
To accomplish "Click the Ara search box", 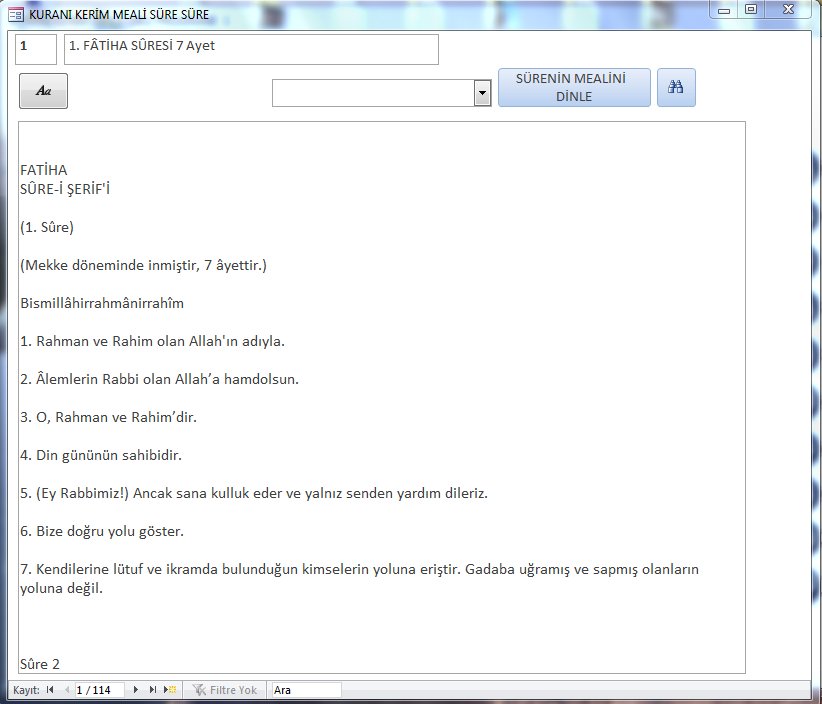I will (x=305, y=690).
